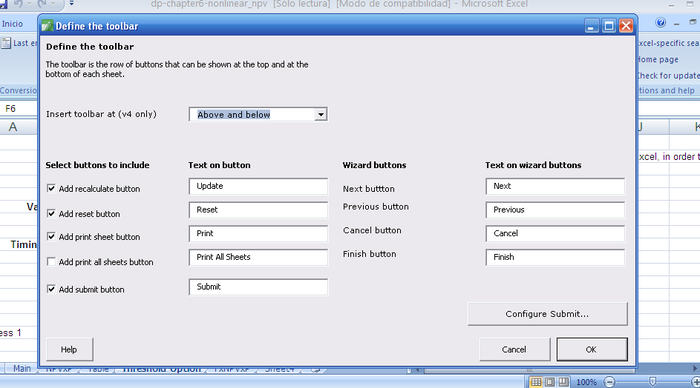
Task: Switch to Page Break Preview icon
Action: tap(564, 382)
